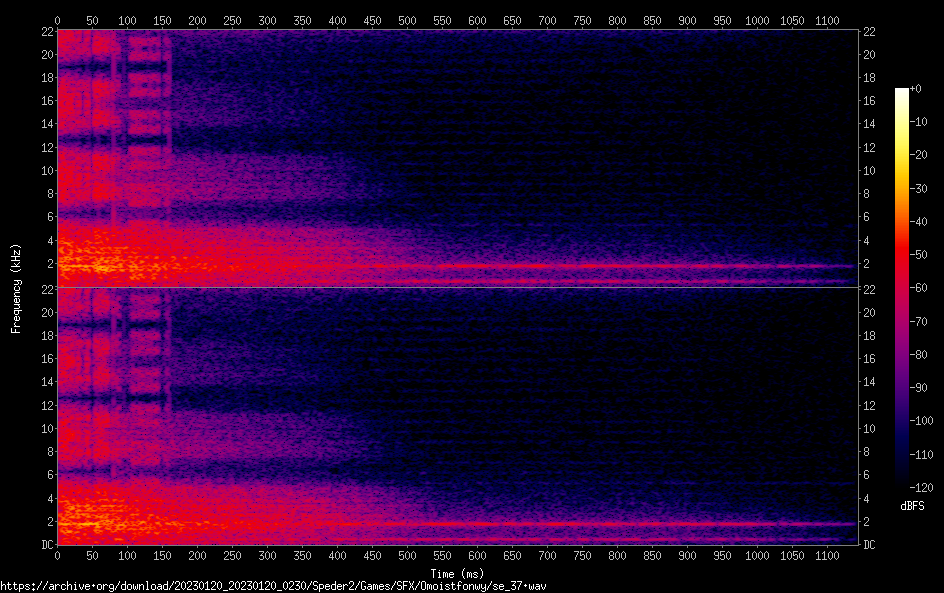Click the DC label on the left frequency axis
944x593 pixels.
46,545
